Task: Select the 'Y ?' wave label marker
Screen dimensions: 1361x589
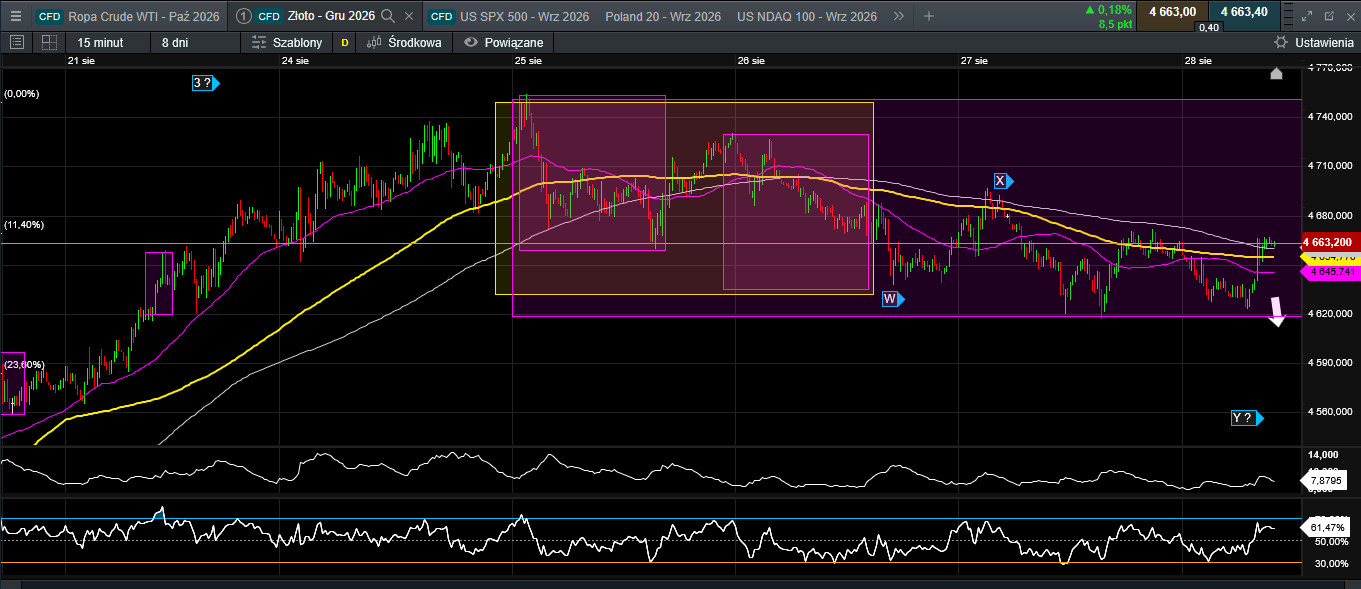Action: pos(1247,418)
